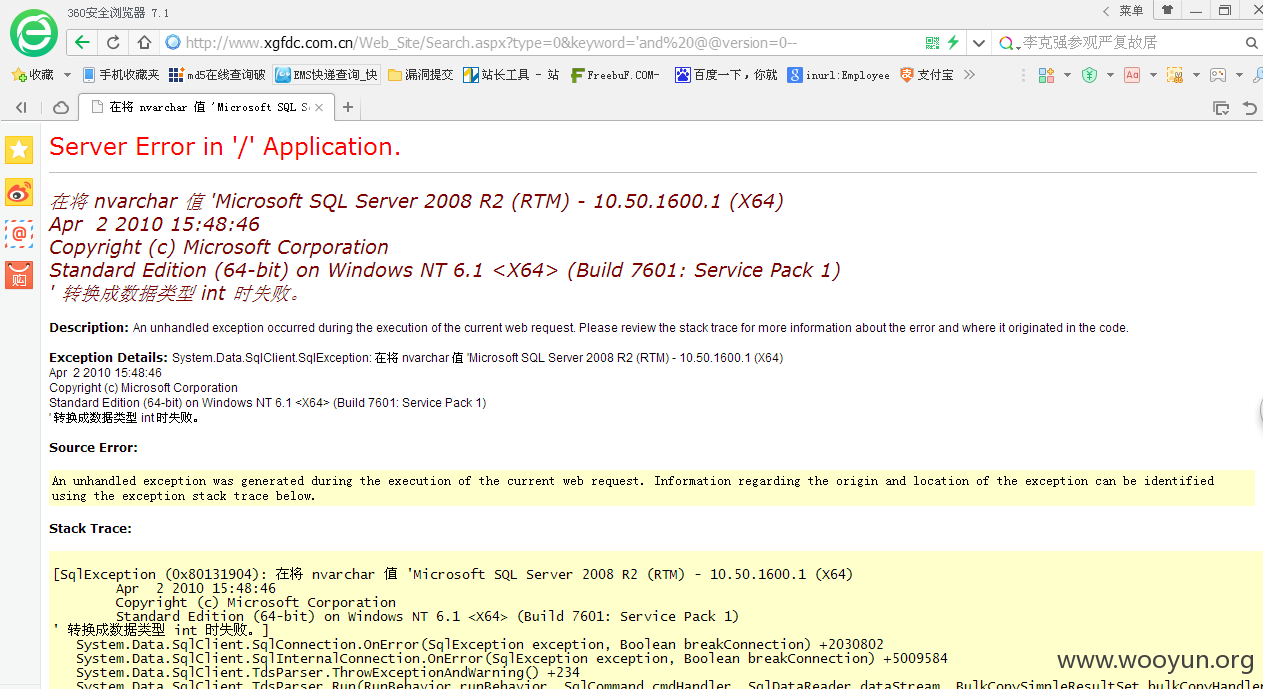The width and height of the screenshot is (1263, 689).
Task: Open the shopping bag sidebar icon
Action: [19, 275]
